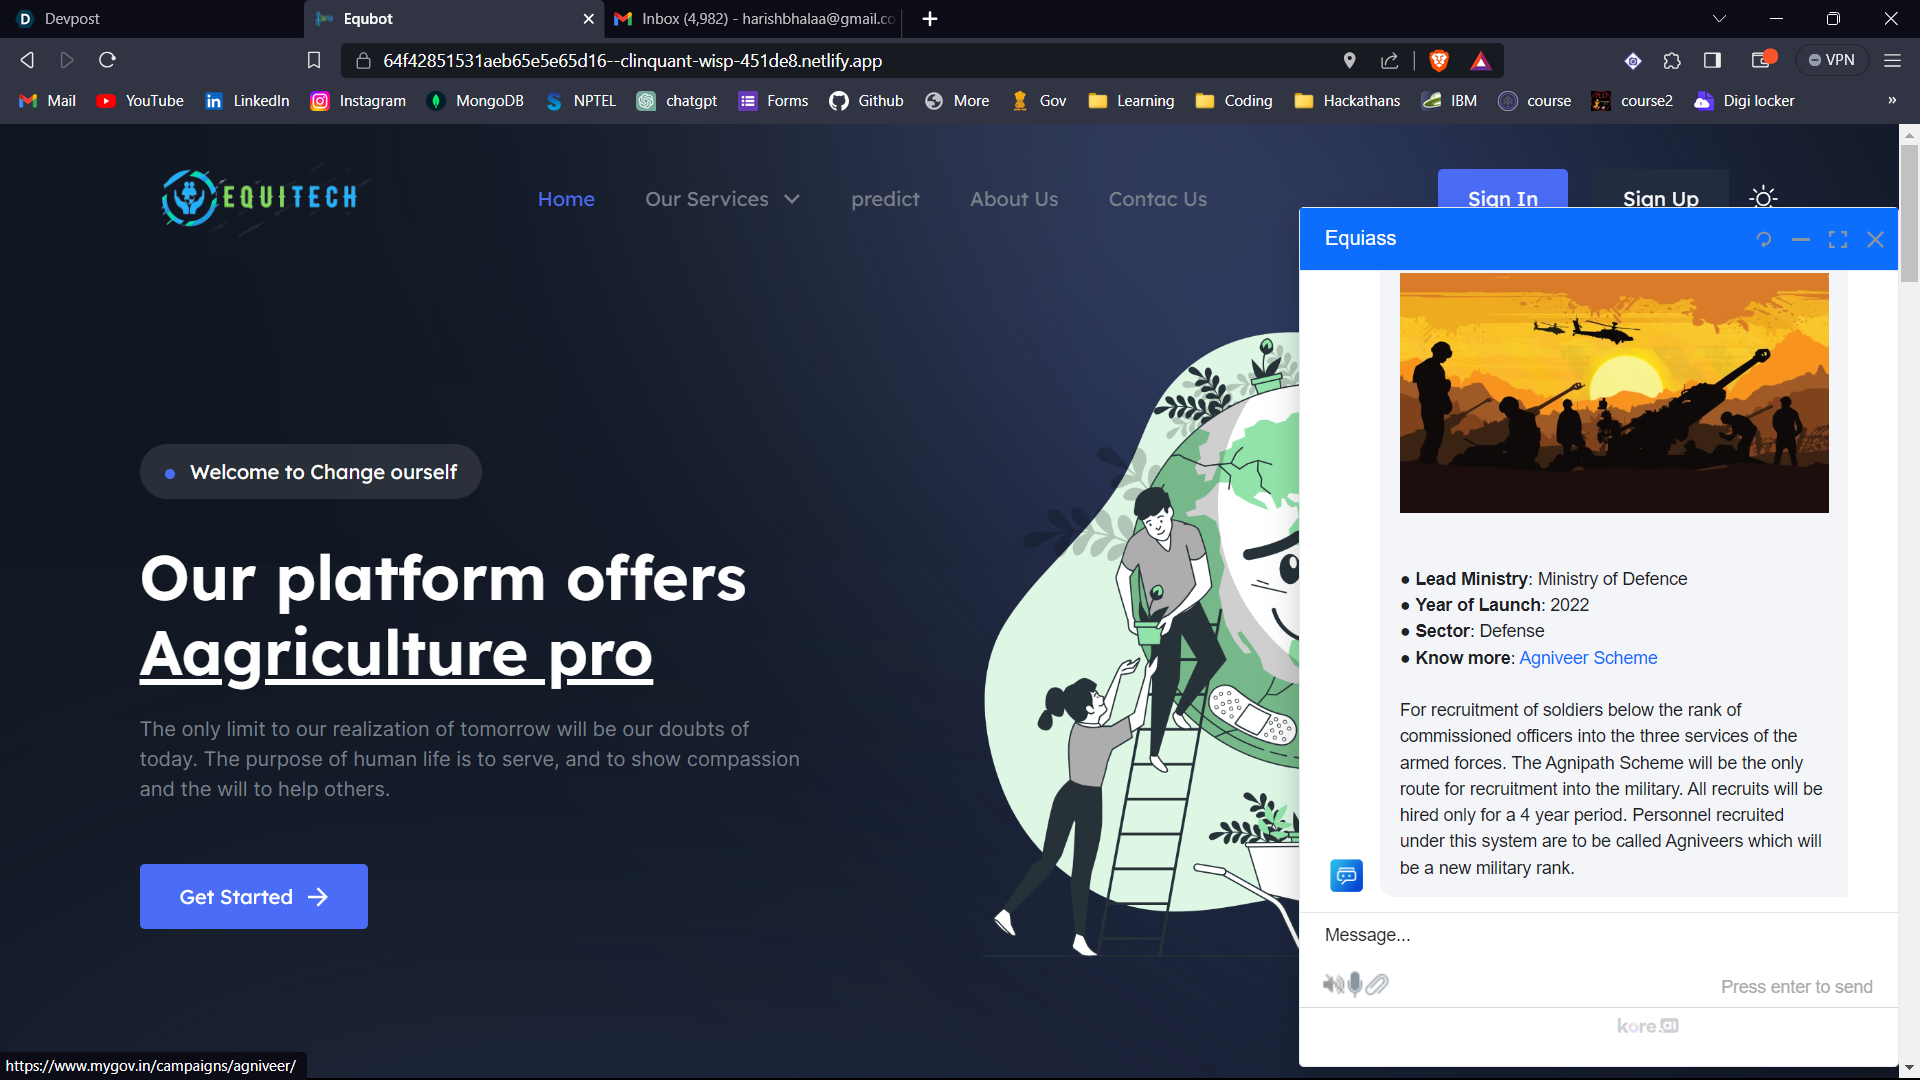This screenshot has width=1920, height=1080.
Task: Click the Get Started button
Action: click(x=254, y=897)
